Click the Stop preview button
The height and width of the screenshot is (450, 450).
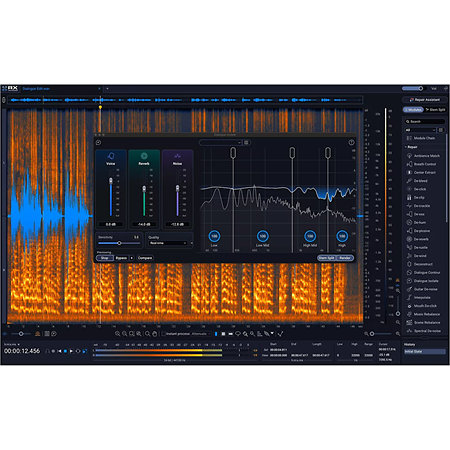click(105, 258)
